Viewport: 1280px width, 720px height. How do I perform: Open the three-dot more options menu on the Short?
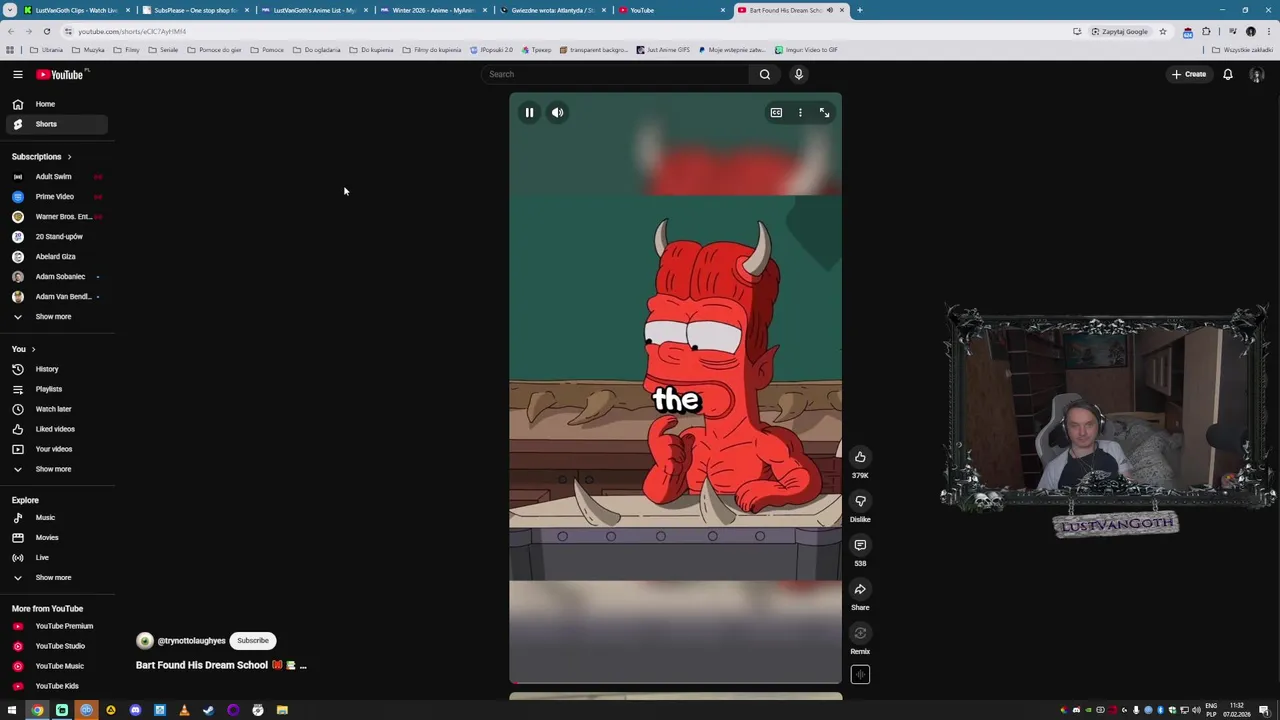tap(800, 113)
